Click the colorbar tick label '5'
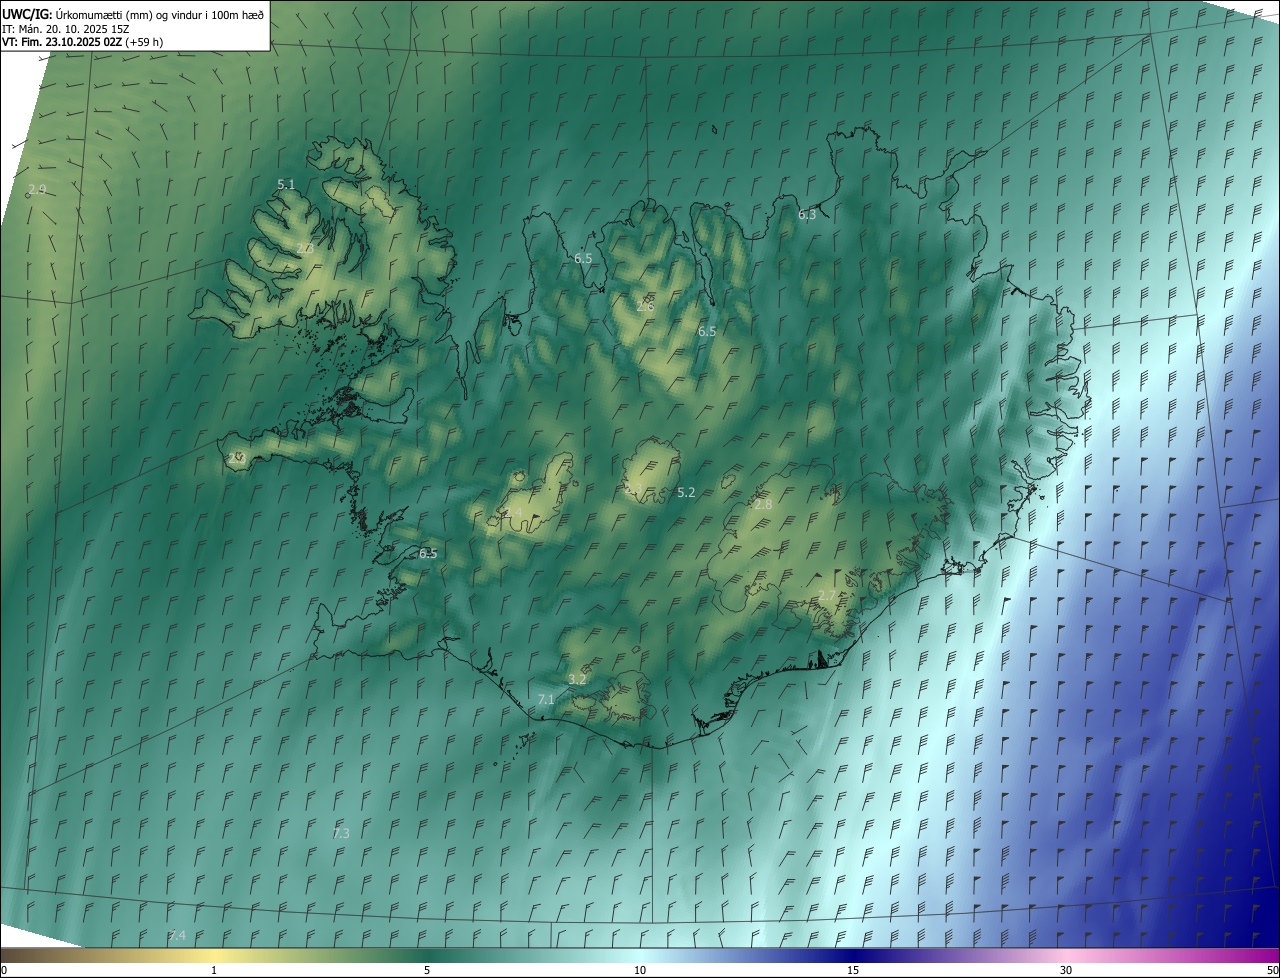The width and height of the screenshot is (1280, 978). 427,970
